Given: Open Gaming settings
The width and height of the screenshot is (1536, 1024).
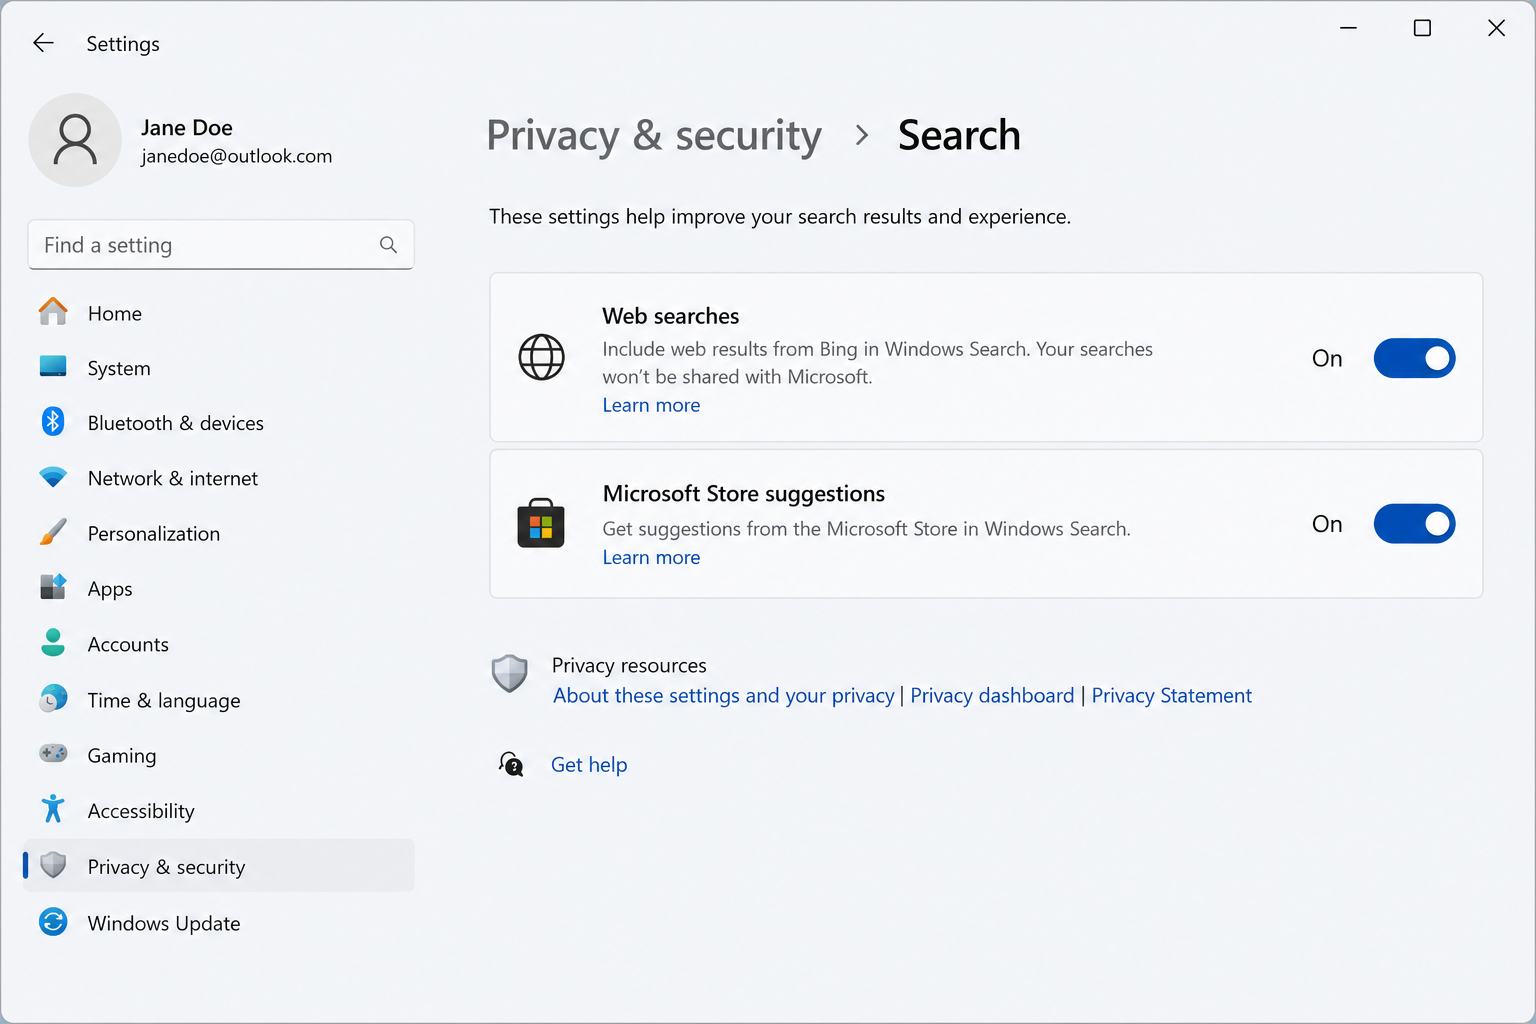Looking at the screenshot, I should tap(218, 755).
